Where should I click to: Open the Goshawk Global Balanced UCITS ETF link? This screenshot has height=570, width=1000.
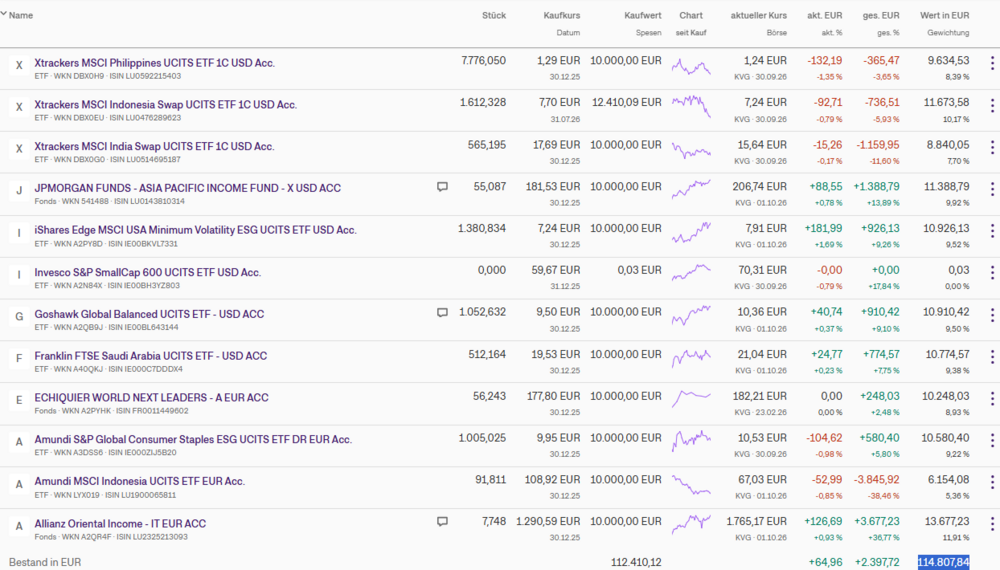[x=149, y=314]
